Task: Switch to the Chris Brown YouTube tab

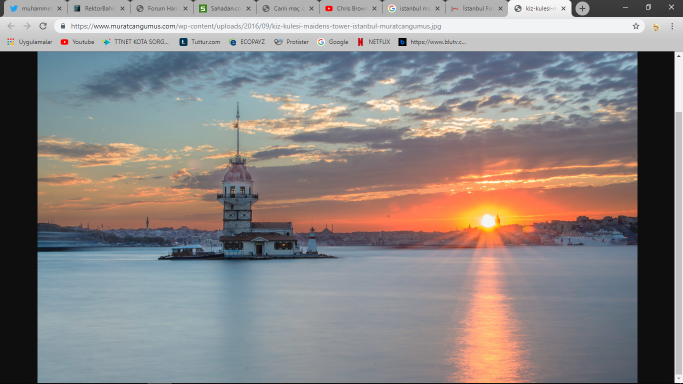Action: (351, 8)
